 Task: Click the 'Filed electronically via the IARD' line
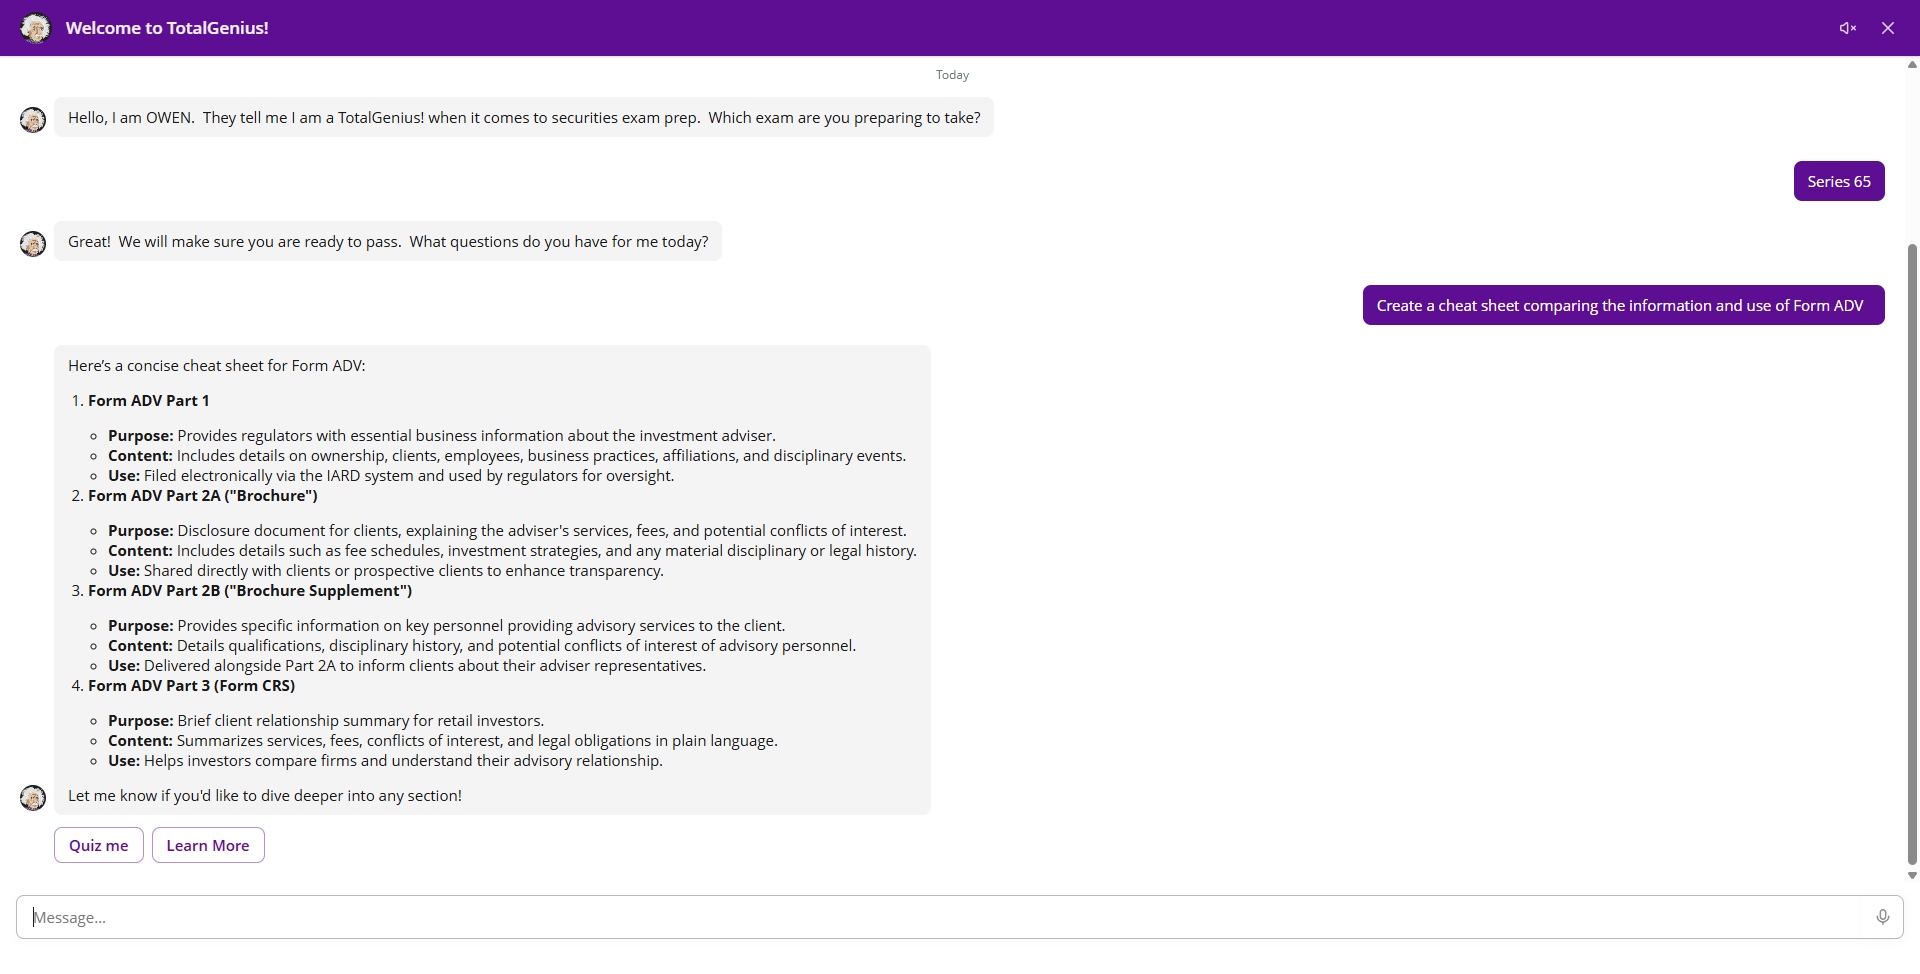coord(391,475)
